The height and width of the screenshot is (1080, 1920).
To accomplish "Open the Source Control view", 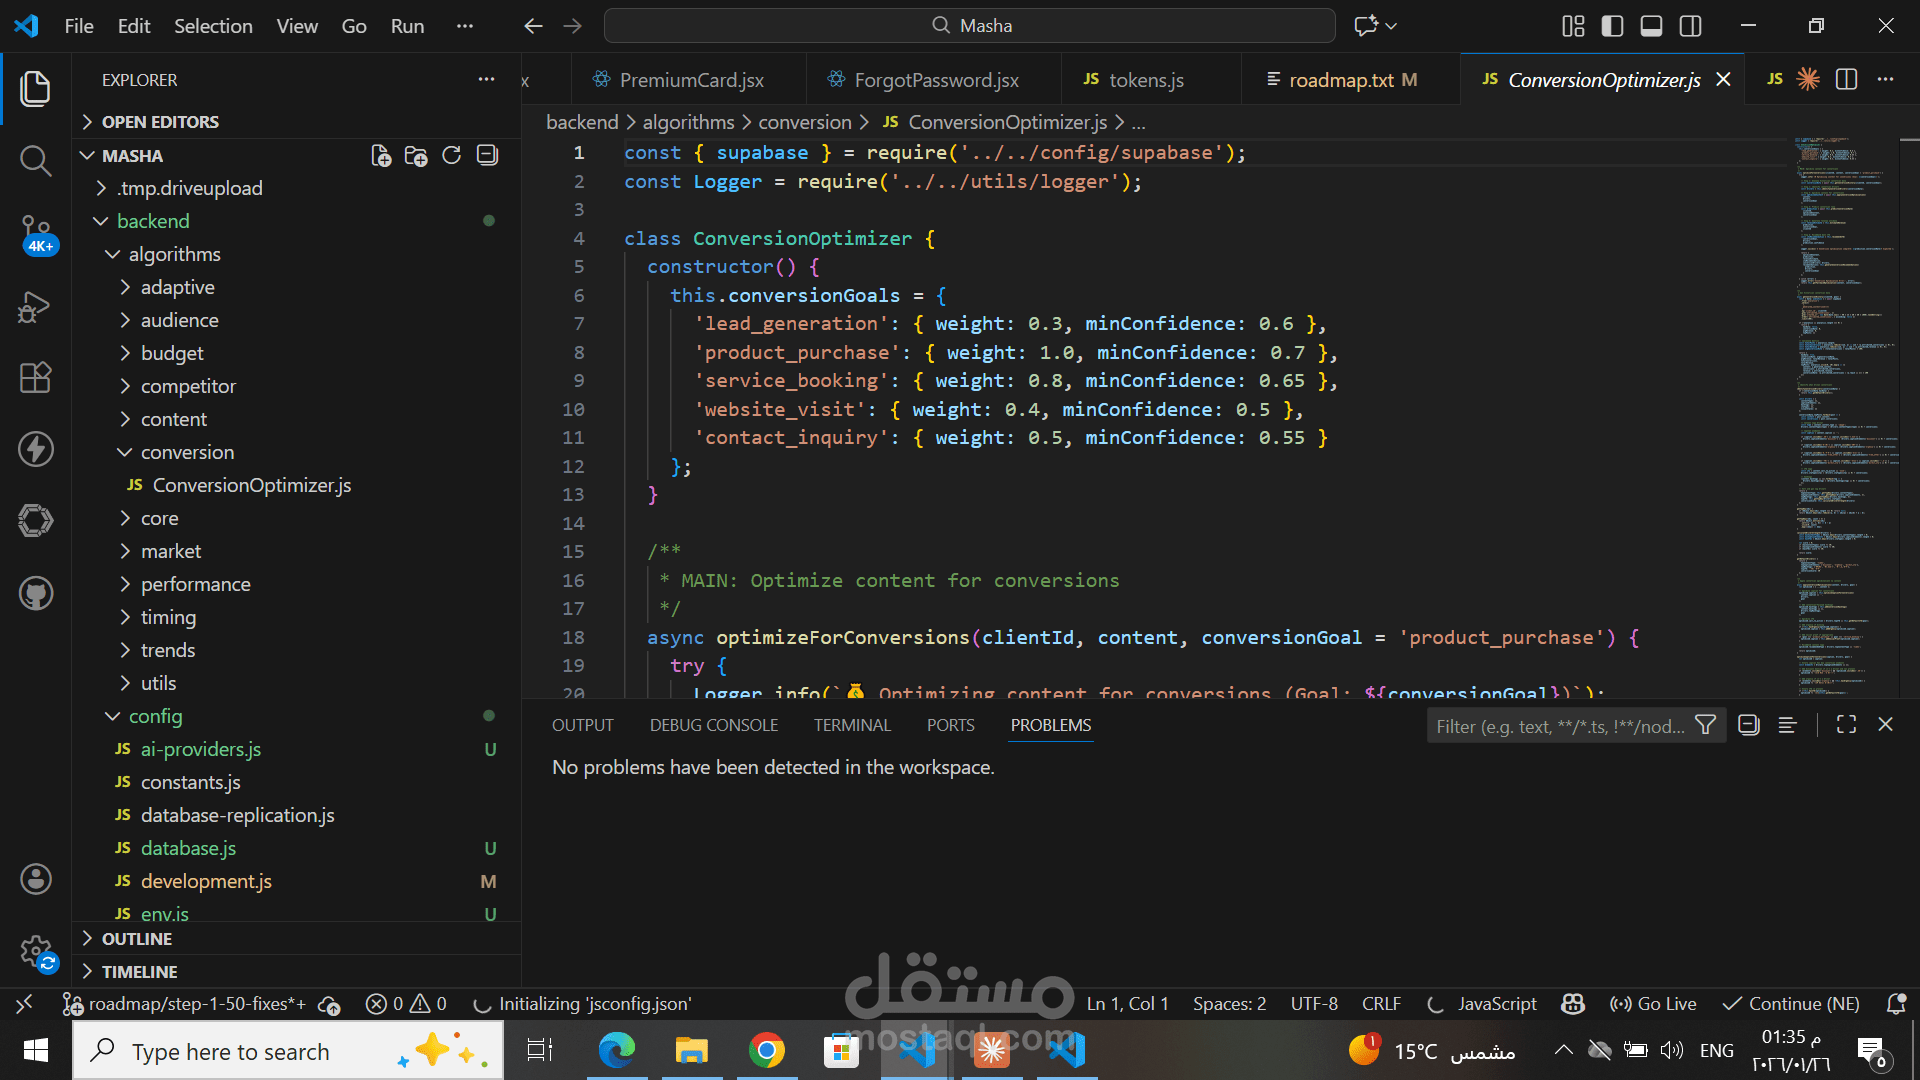I will 35,232.
